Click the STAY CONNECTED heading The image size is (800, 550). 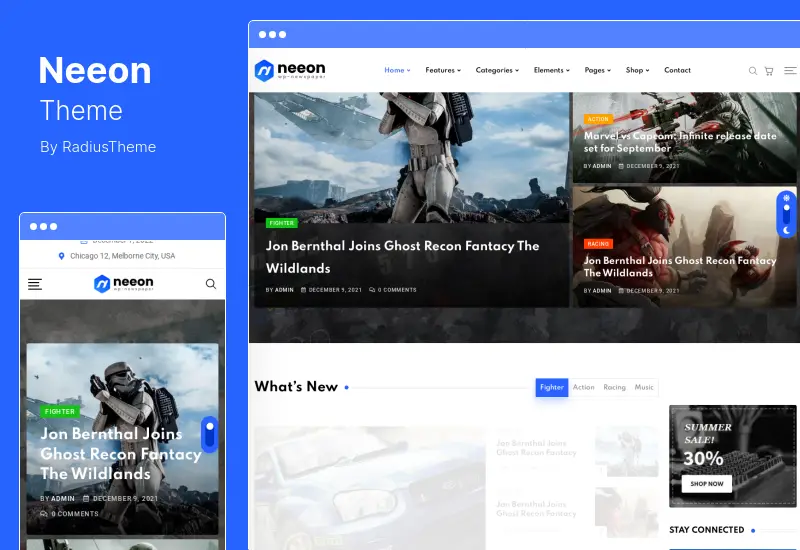pyautogui.click(x=707, y=530)
